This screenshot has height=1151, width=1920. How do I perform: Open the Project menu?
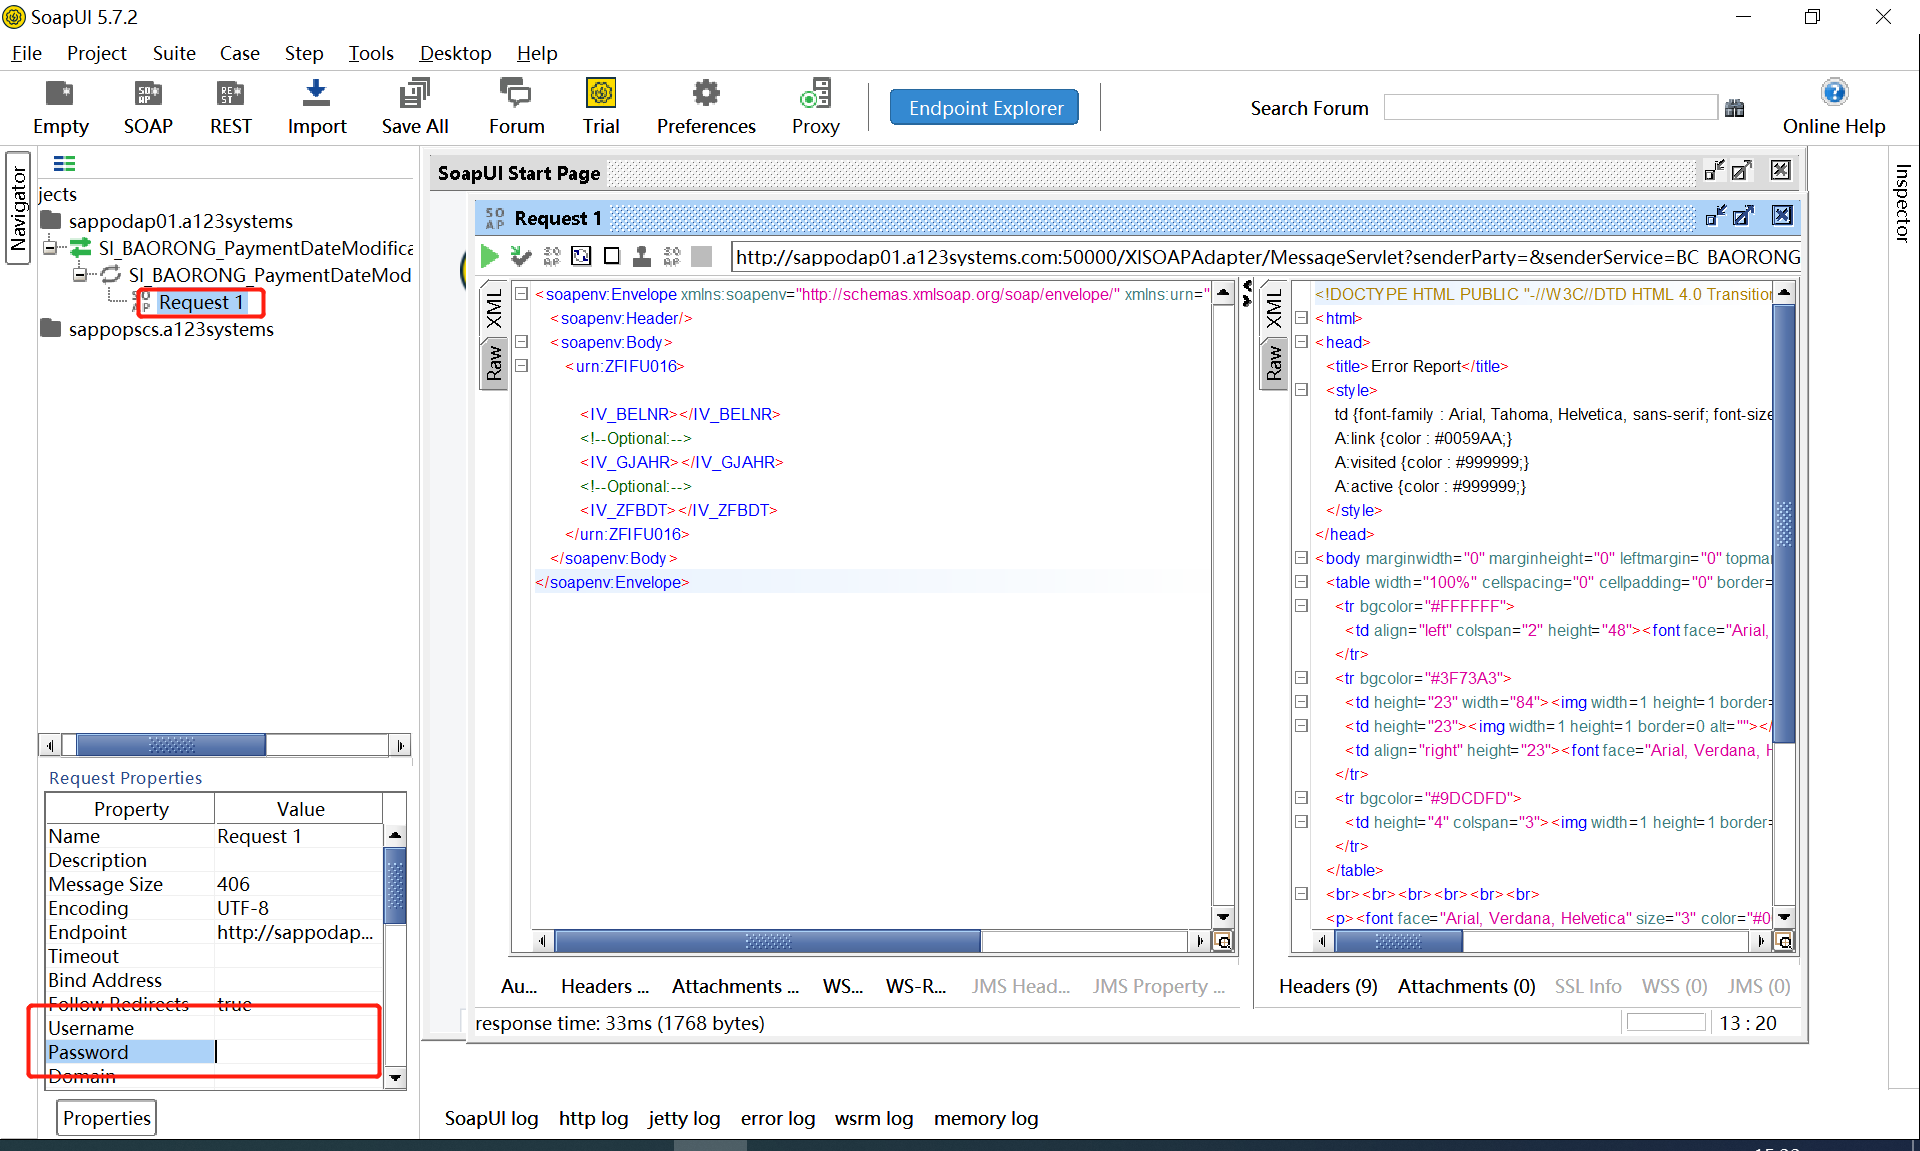click(x=96, y=53)
